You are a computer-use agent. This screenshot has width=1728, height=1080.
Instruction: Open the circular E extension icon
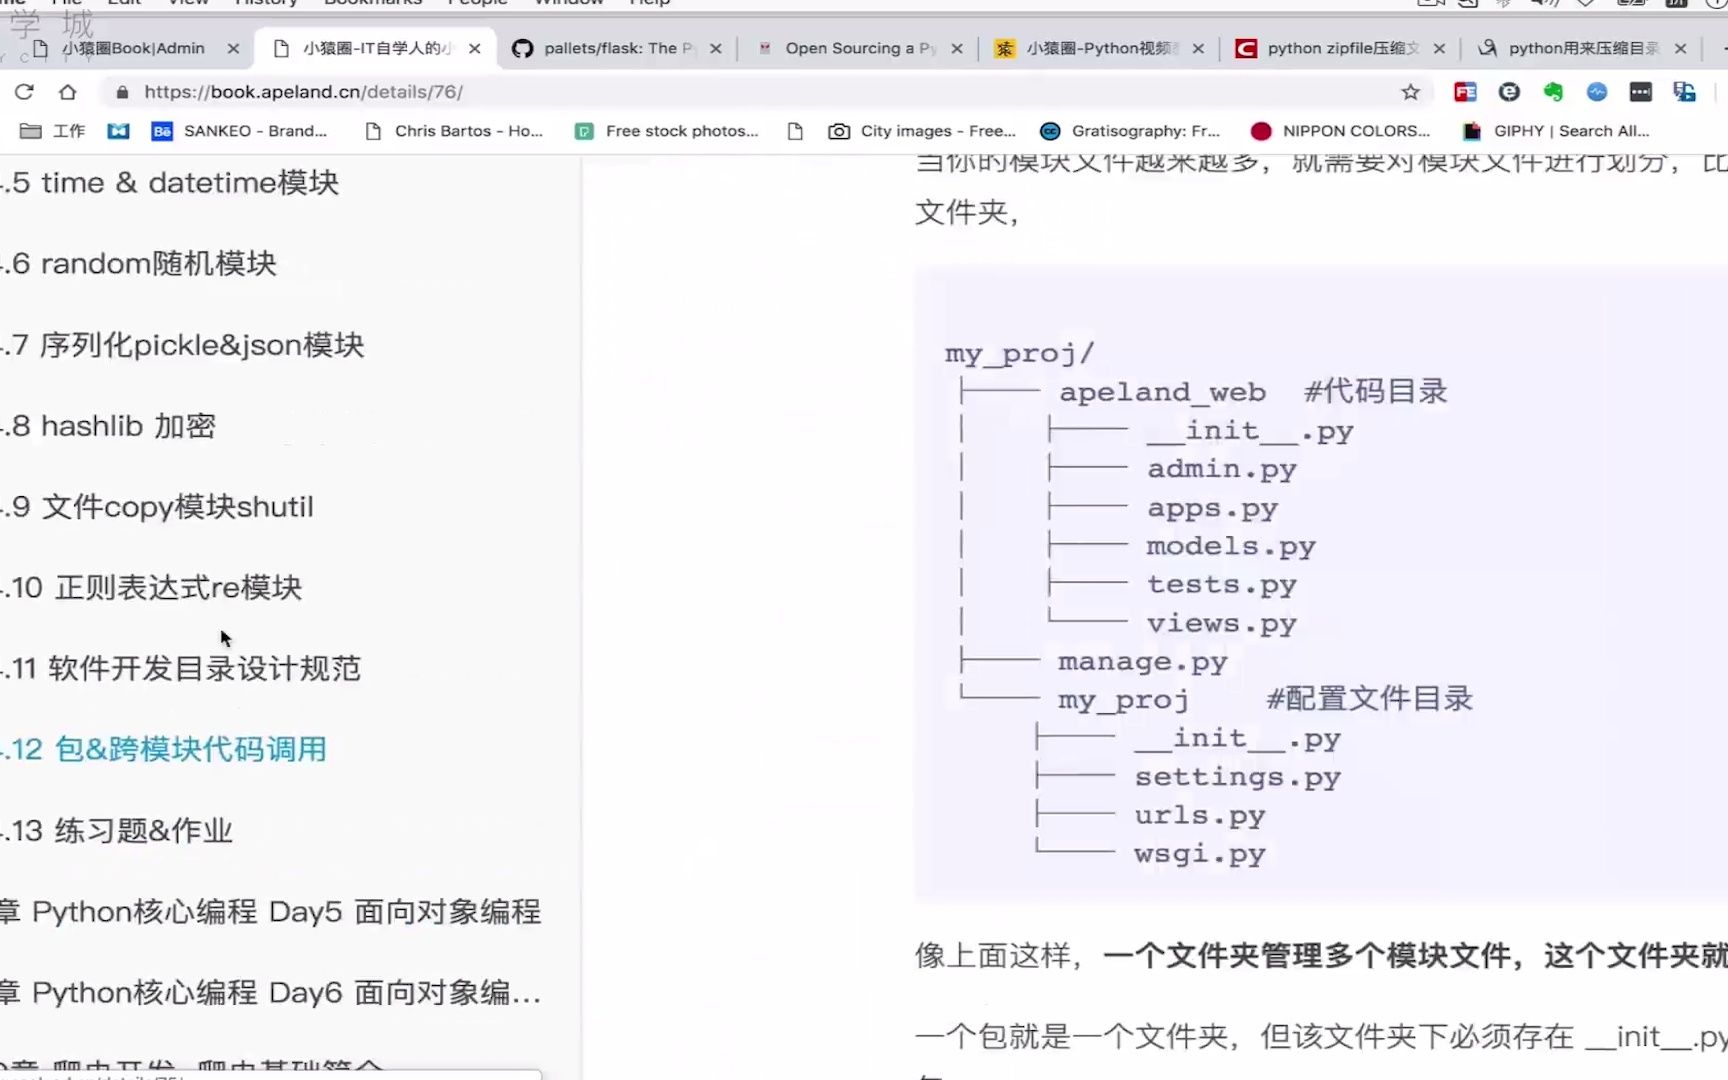pyautogui.click(x=1509, y=92)
